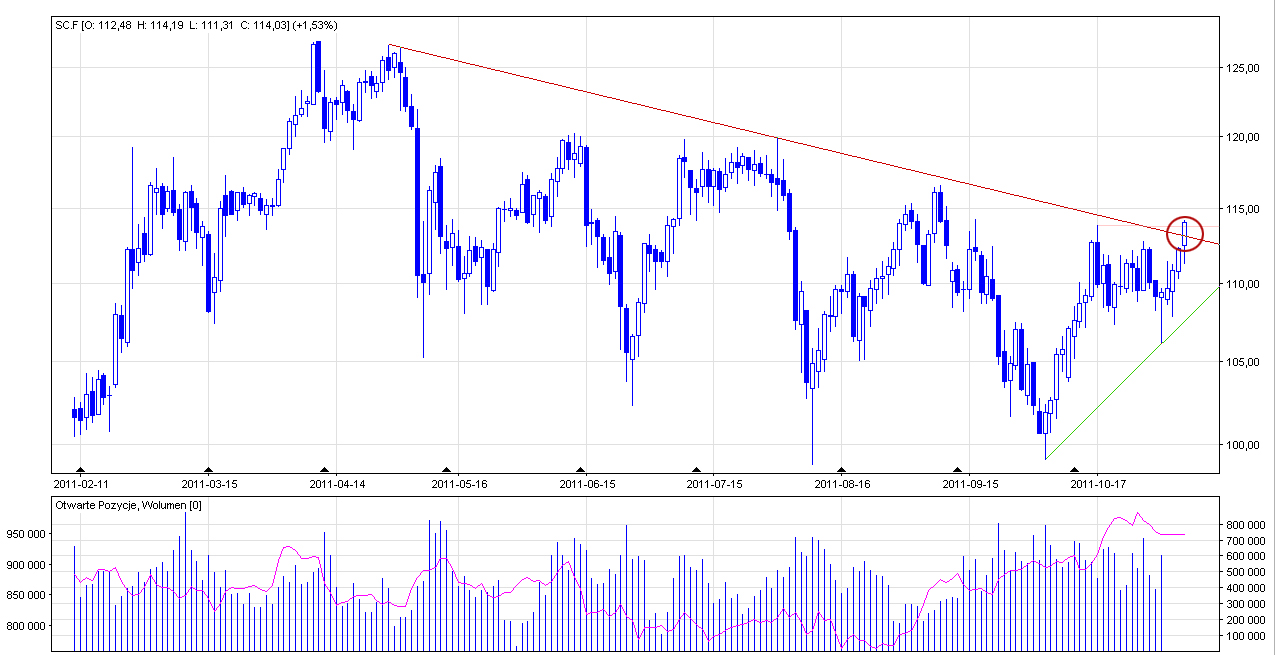Click the Otwarte Pozycje, Wolumen panel title
The image size is (1275, 655).
pyautogui.click(x=128, y=505)
